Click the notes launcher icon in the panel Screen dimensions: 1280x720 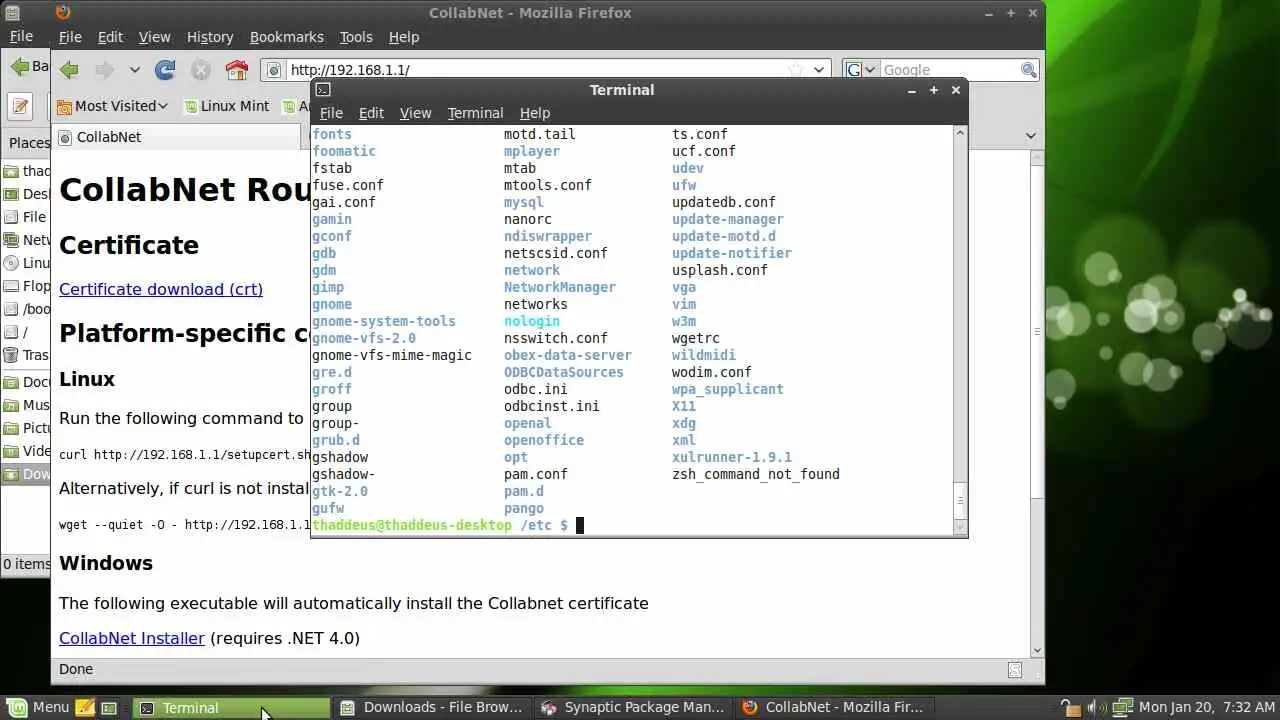point(85,707)
